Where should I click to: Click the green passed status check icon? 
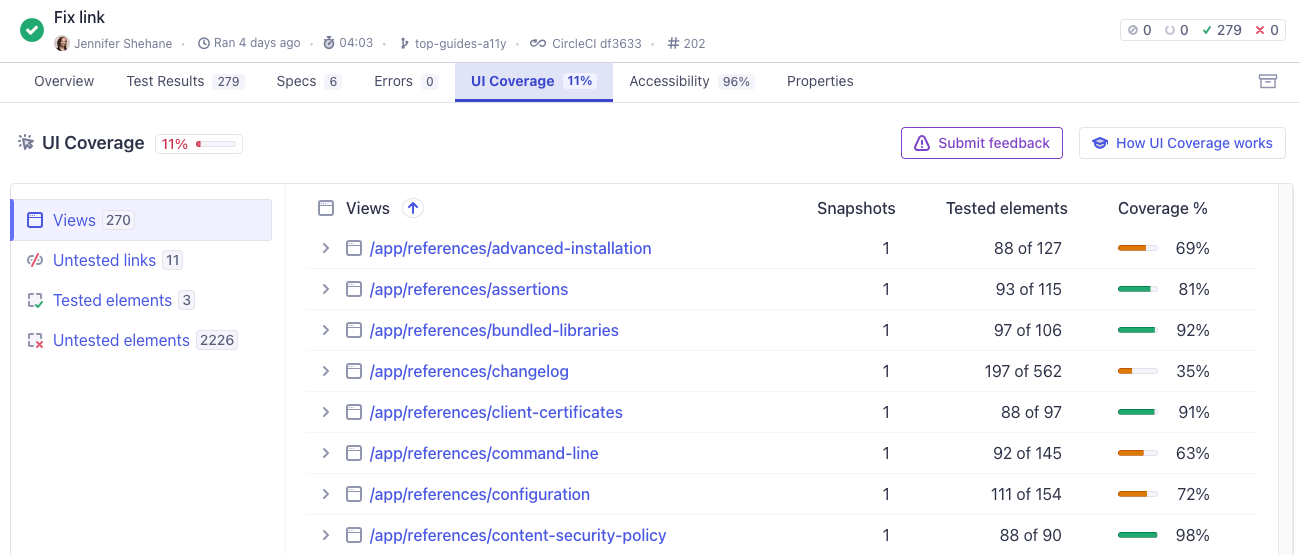point(32,30)
